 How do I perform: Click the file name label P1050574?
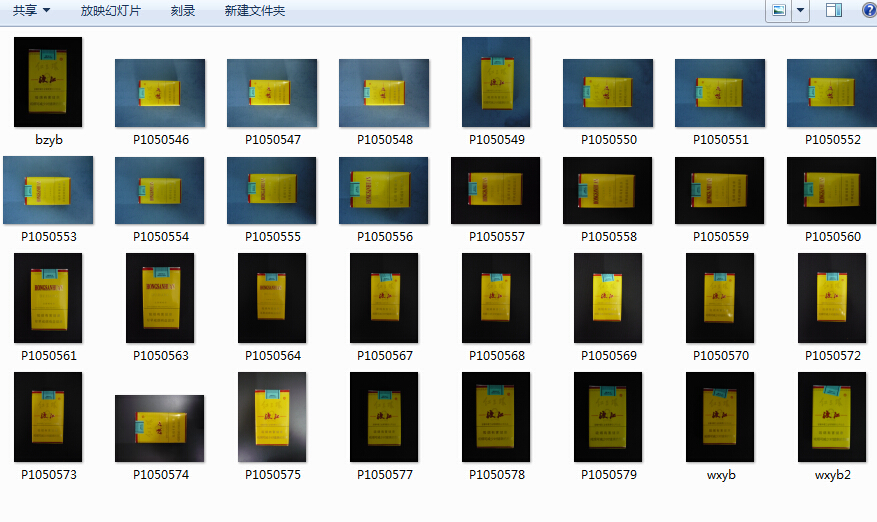[161, 475]
